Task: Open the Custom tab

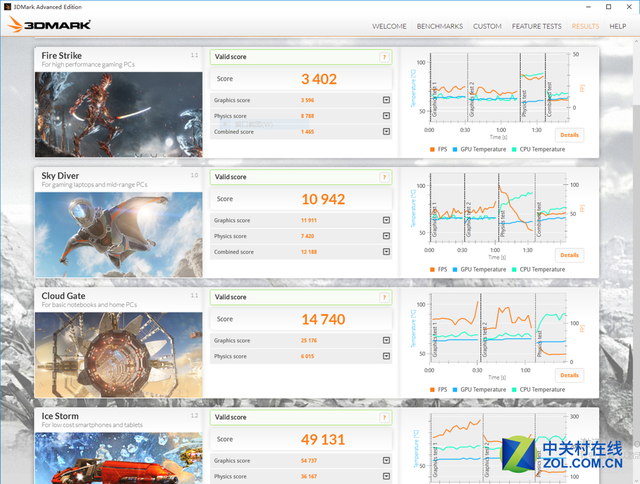Action: 487,25
